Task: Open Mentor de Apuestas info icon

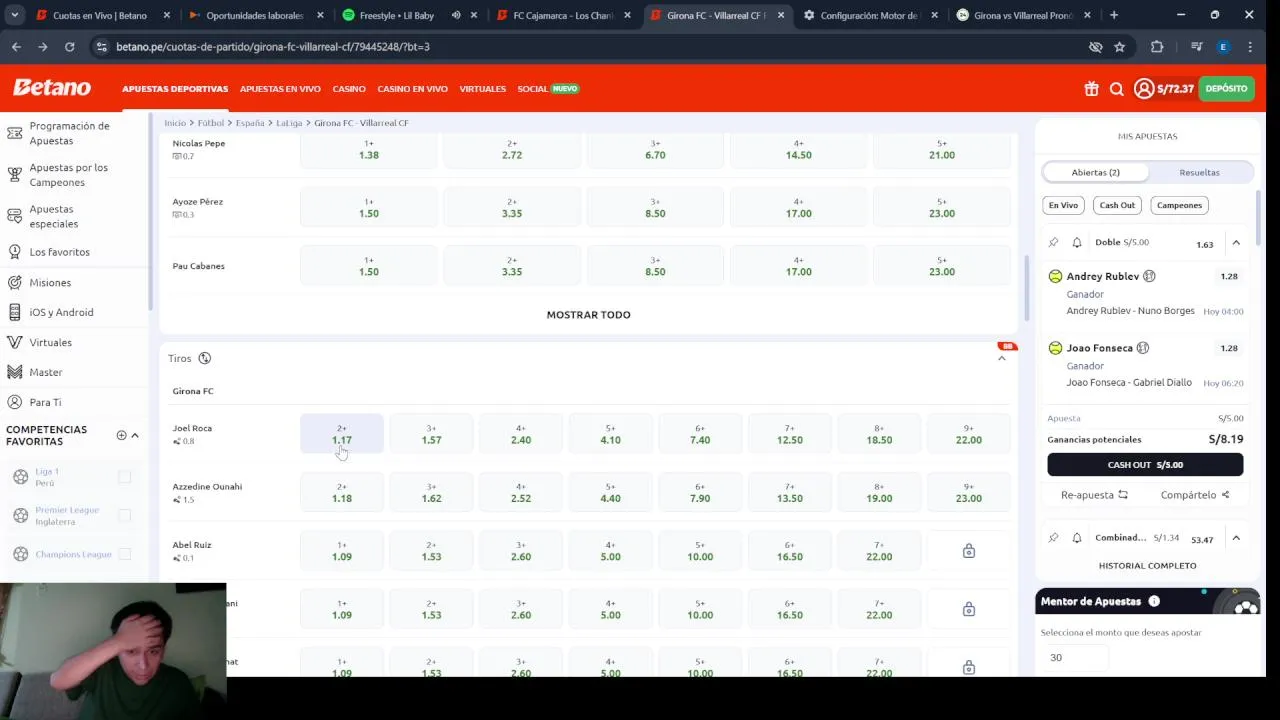Action: click(x=1154, y=601)
